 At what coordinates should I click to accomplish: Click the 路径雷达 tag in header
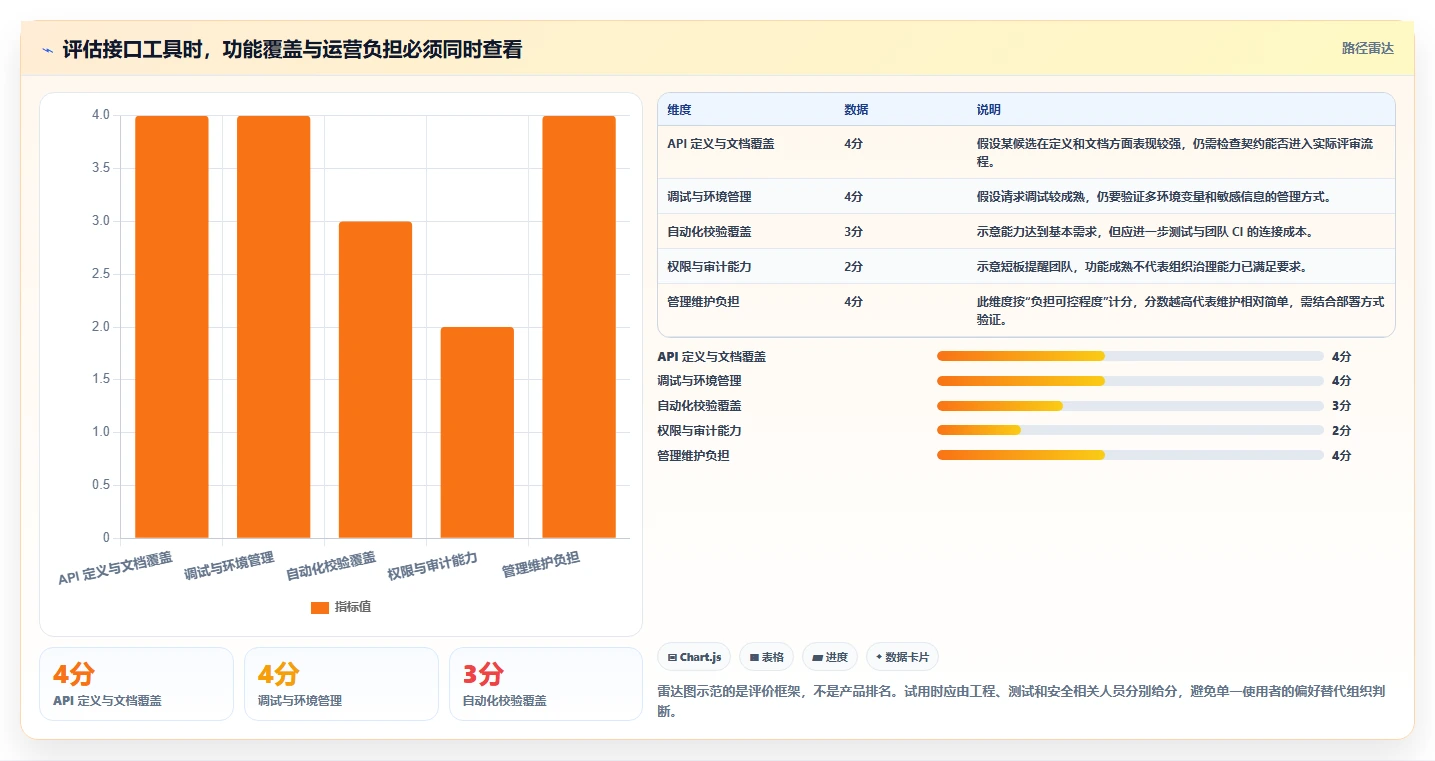[x=1367, y=48]
